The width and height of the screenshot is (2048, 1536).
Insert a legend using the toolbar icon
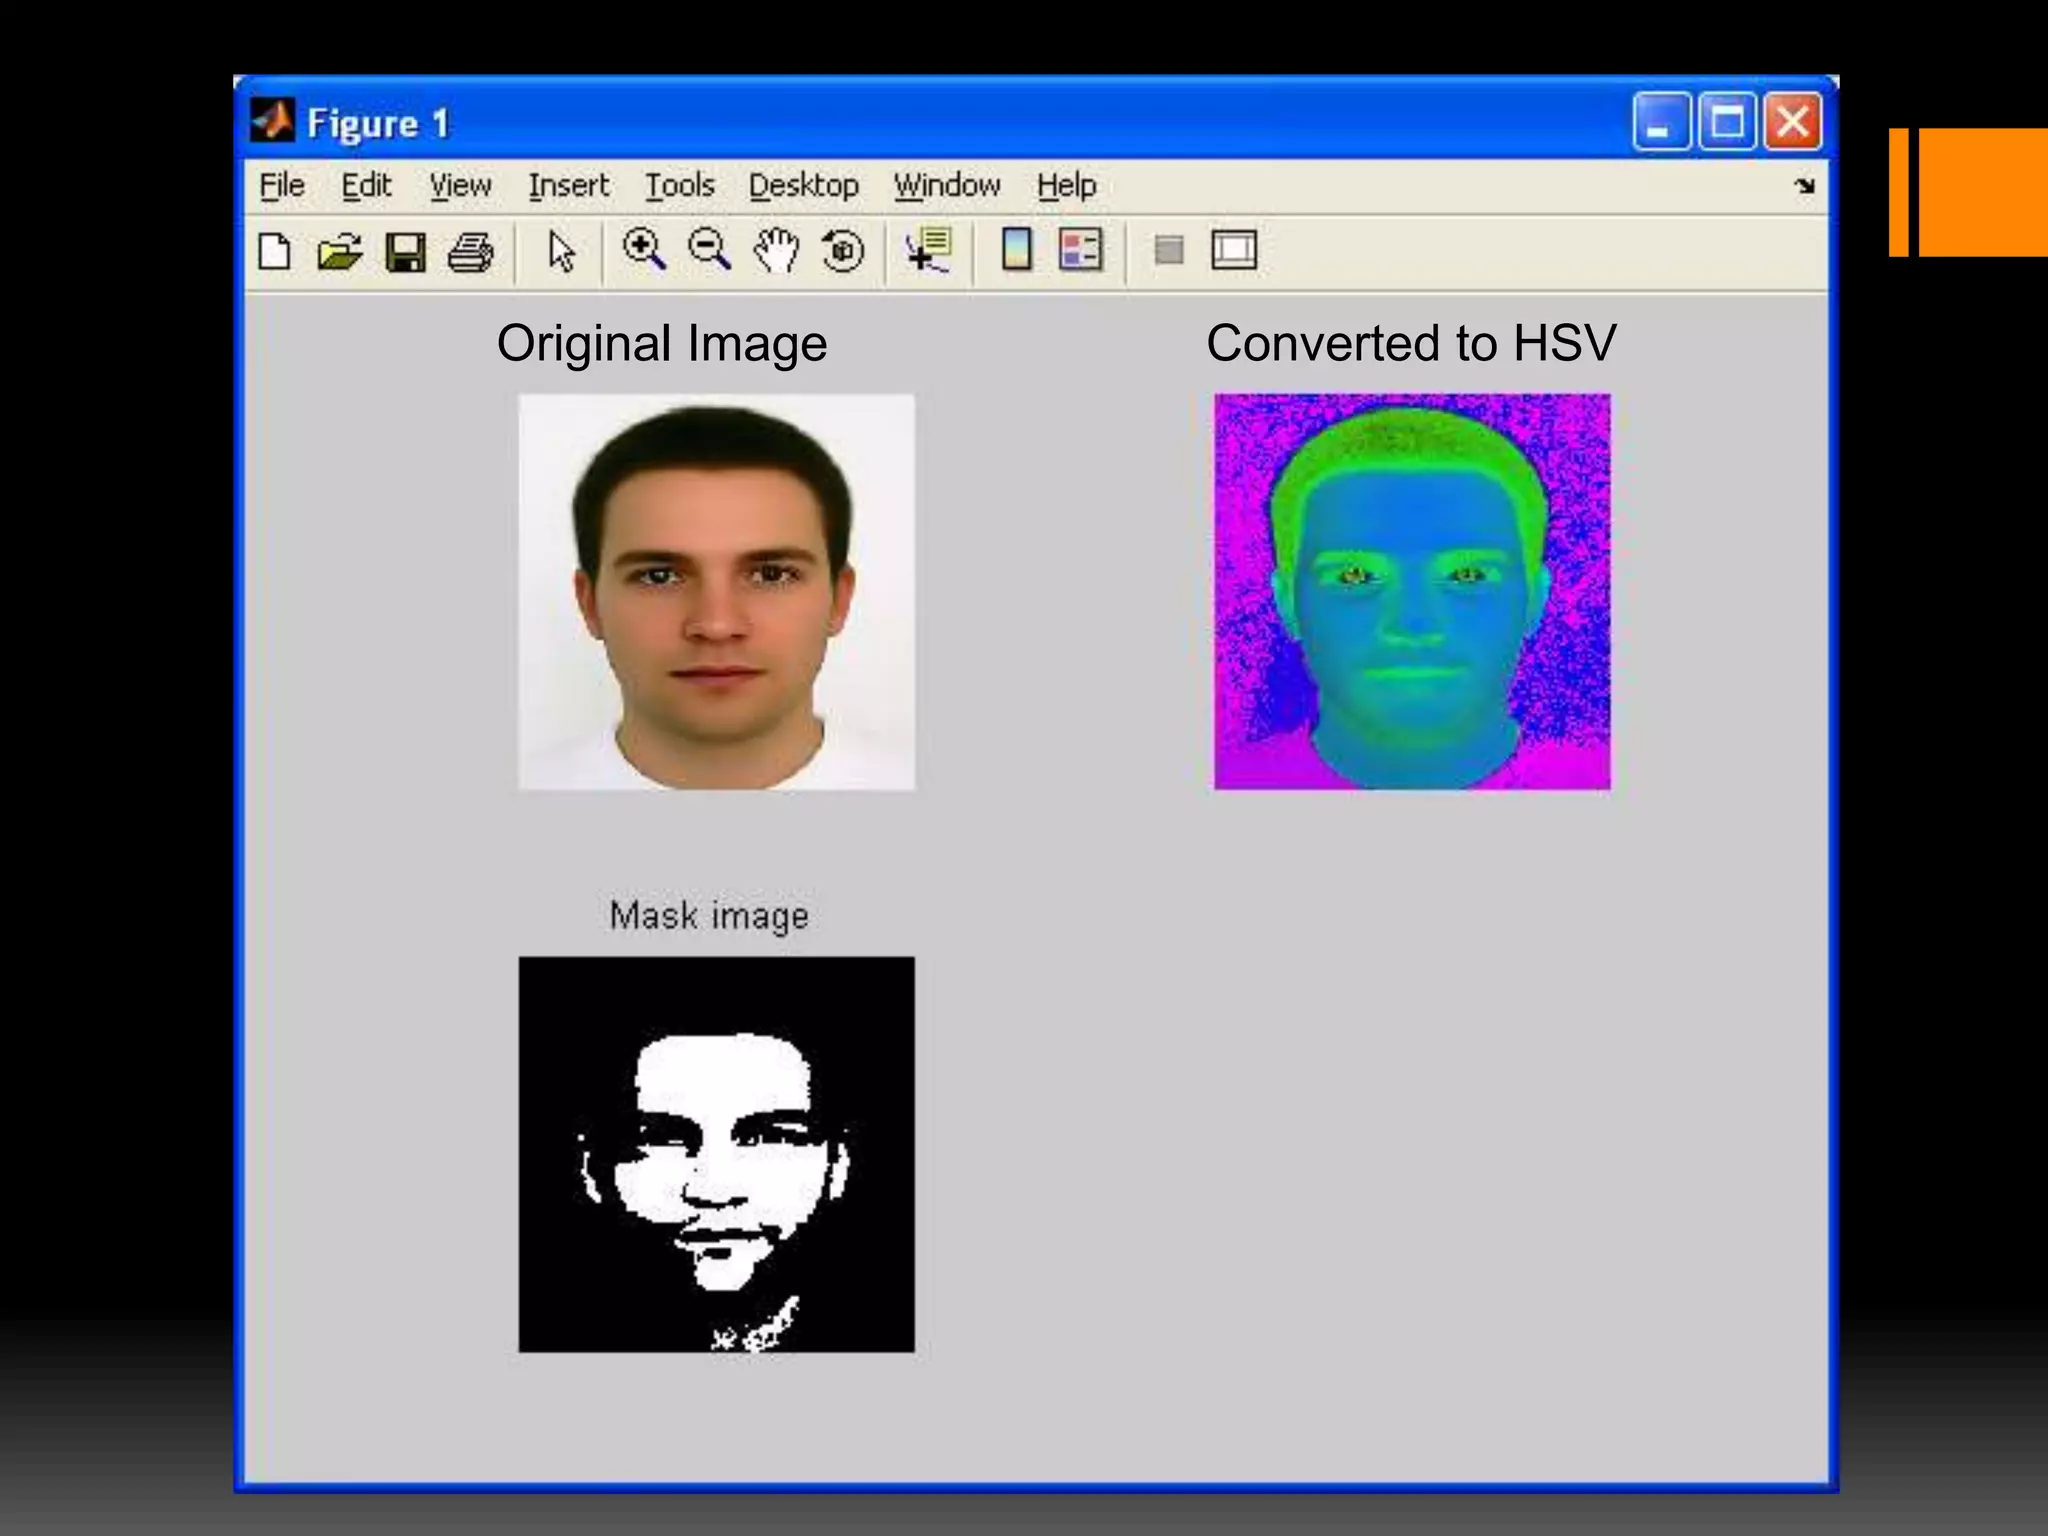1081,250
